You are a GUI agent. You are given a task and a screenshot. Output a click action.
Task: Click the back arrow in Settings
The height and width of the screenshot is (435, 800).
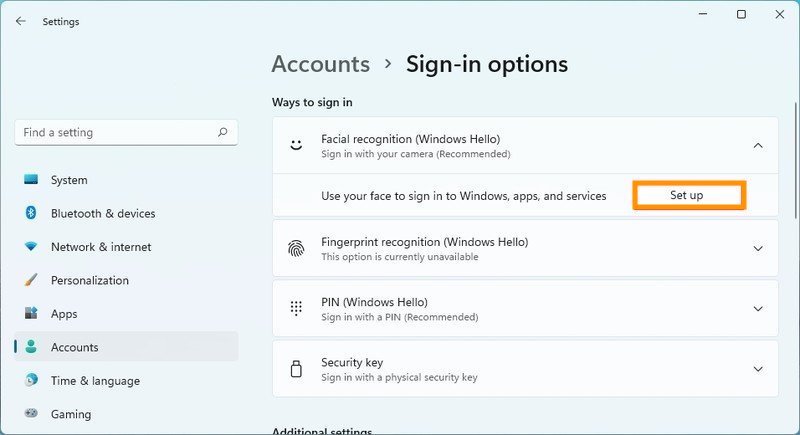tap(20, 21)
